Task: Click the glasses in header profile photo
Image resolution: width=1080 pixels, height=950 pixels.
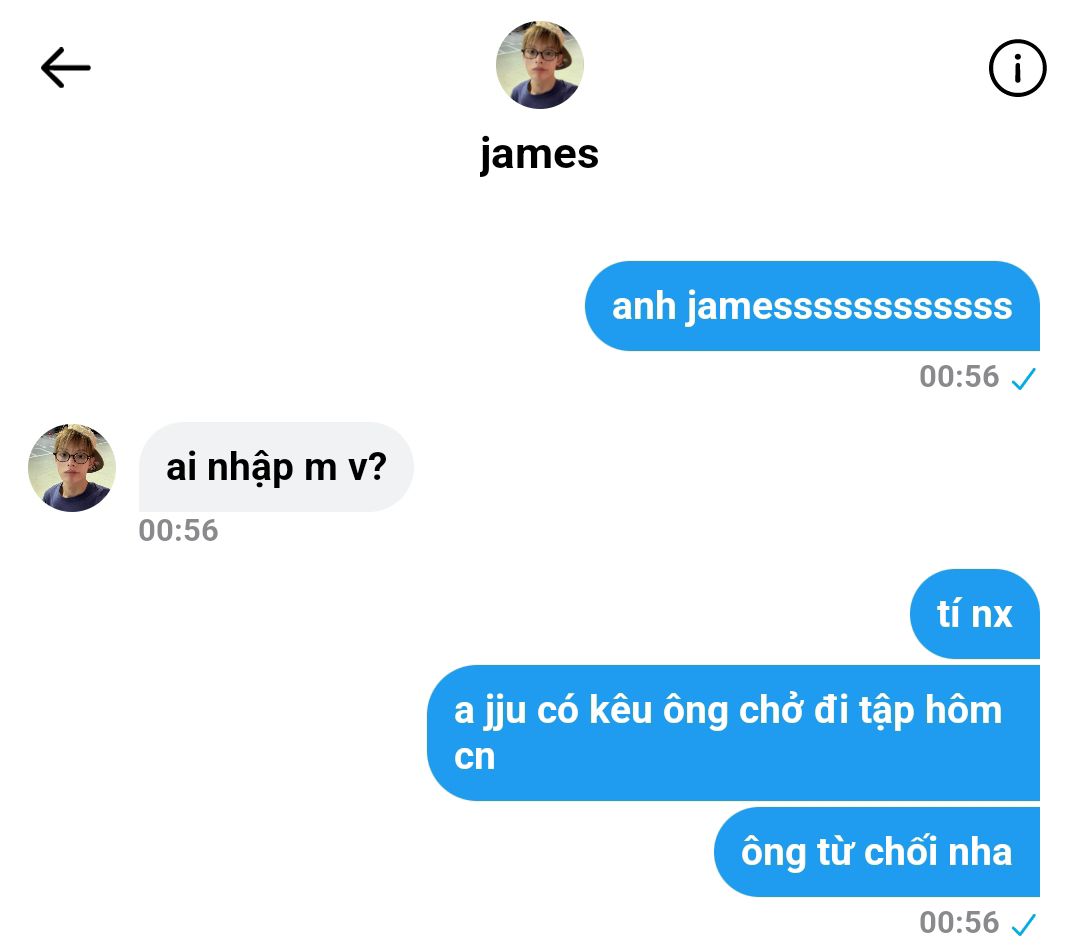Action: click(x=539, y=54)
